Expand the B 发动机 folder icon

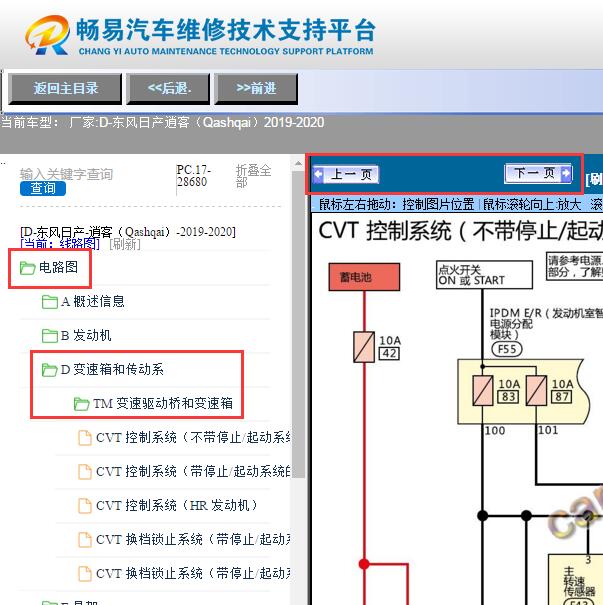[x=49, y=336]
